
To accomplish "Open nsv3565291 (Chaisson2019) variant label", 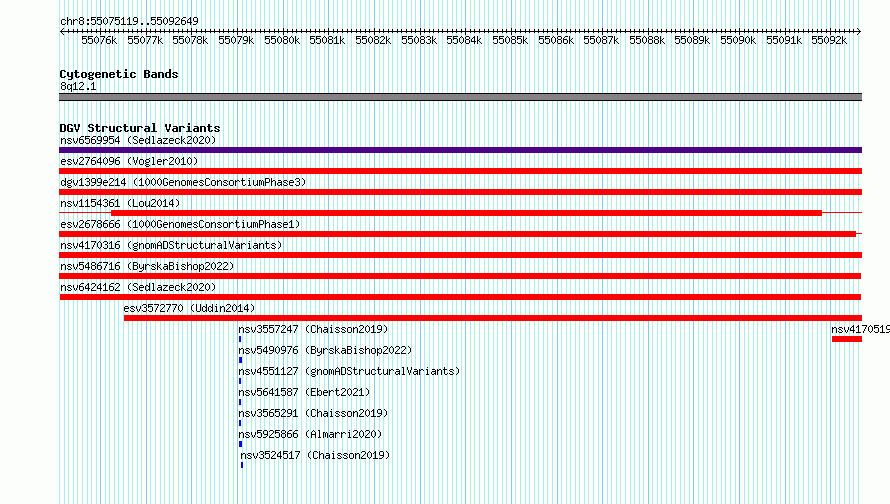I will click(313, 413).
